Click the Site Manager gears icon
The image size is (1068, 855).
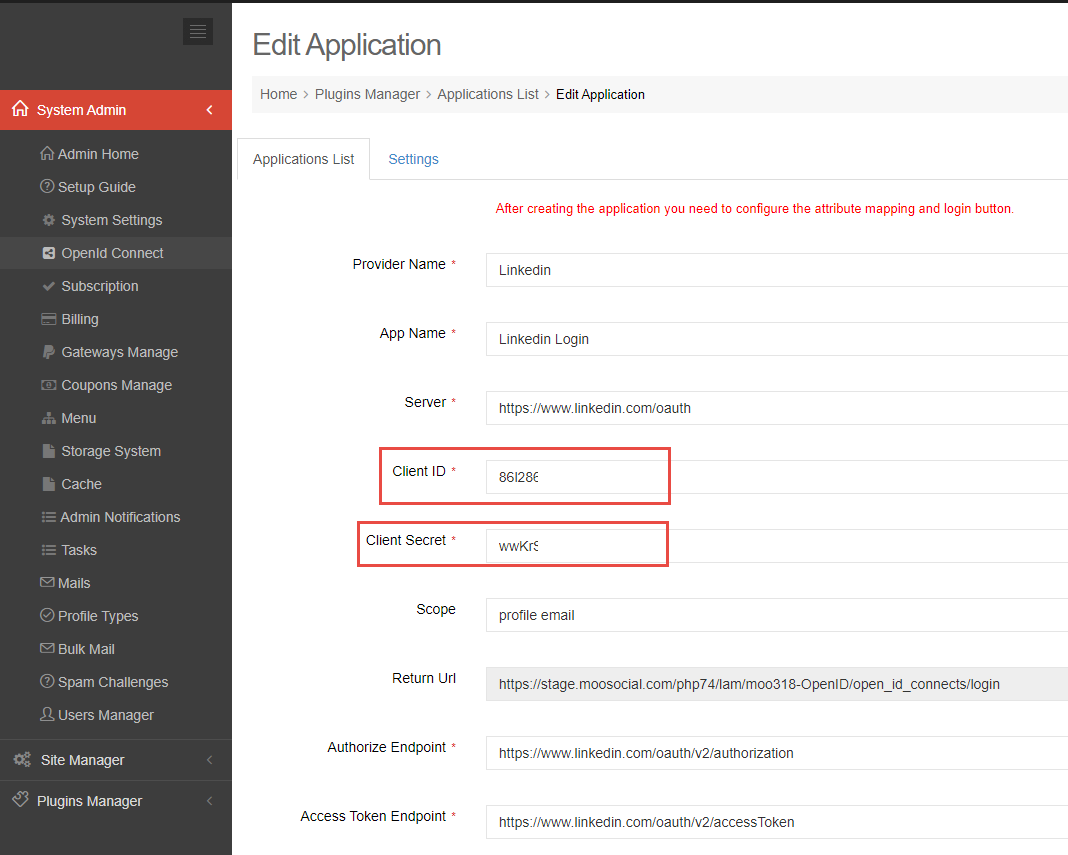pyautogui.click(x=22, y=759)
